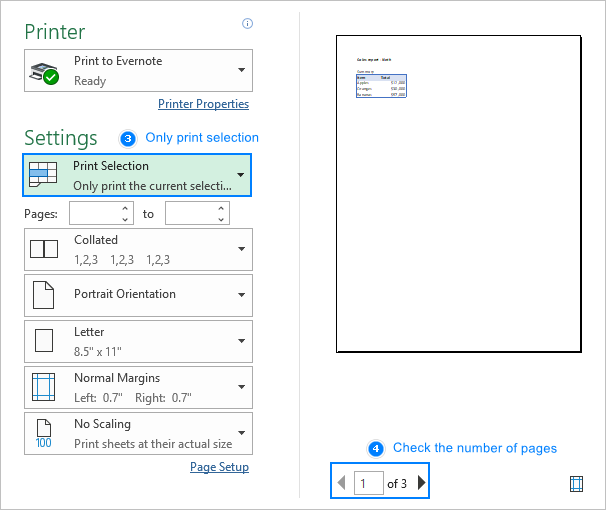Viewport: 606px width, 510px height.
Task: Click the No Scaling icon
Action: 44,433
